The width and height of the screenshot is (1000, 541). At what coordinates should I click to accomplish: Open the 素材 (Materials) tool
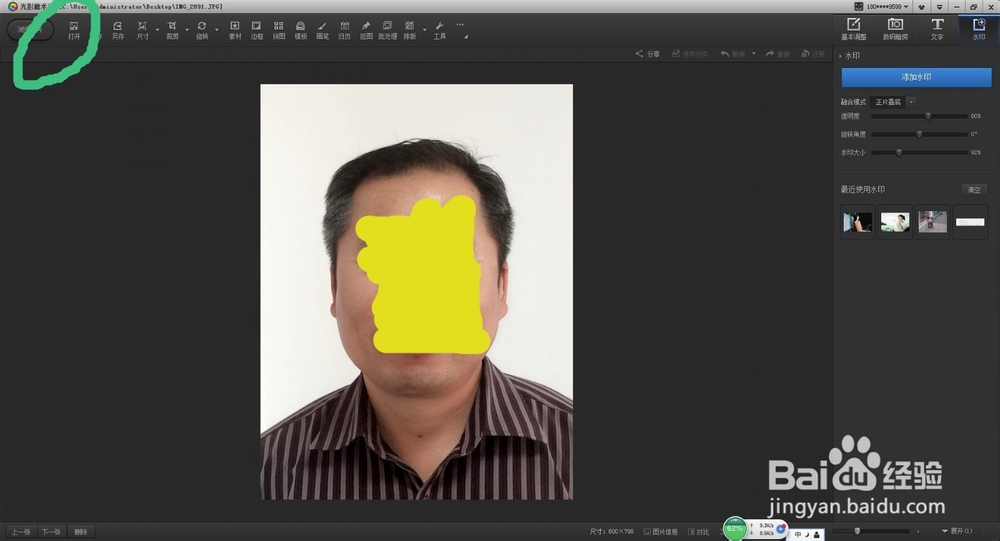tap(235, 30)
